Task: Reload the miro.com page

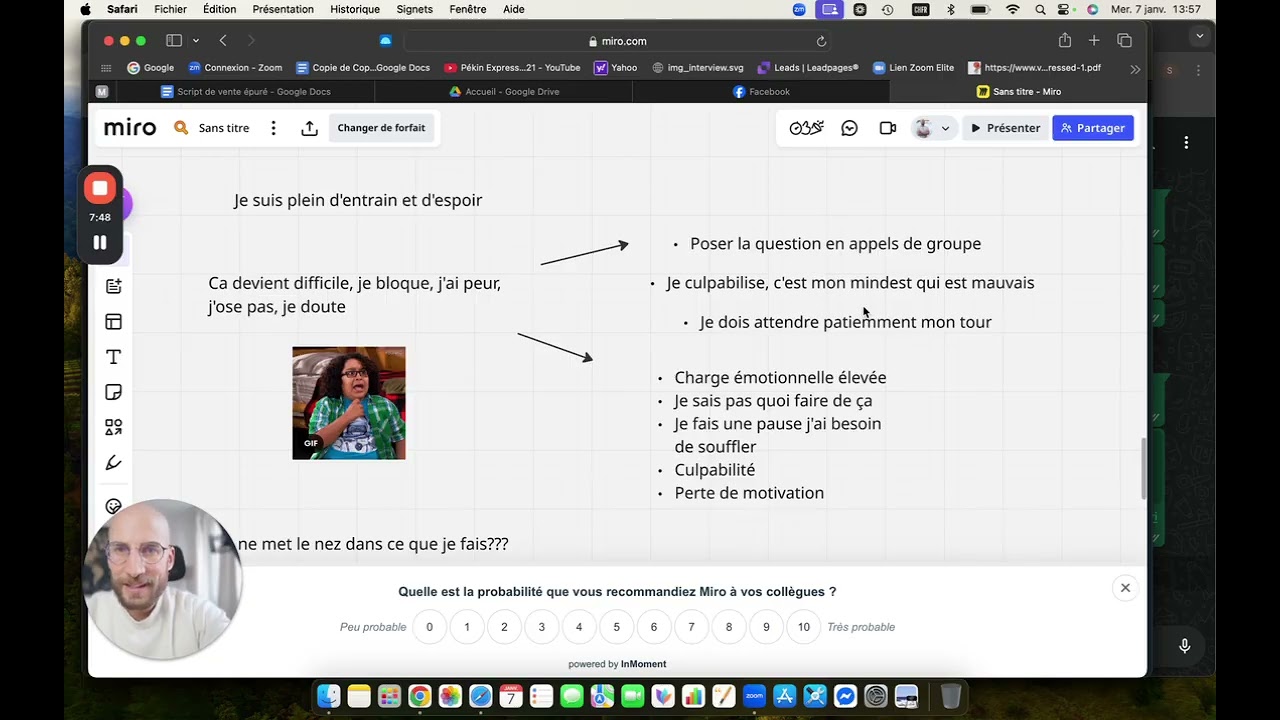Action: click(x=821, y=41)
